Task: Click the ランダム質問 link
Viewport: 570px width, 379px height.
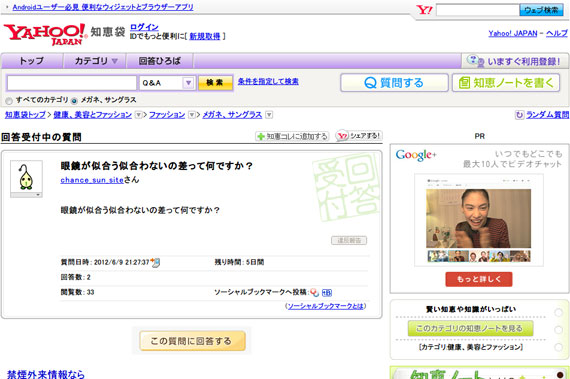Action: (x=547, y=115)
